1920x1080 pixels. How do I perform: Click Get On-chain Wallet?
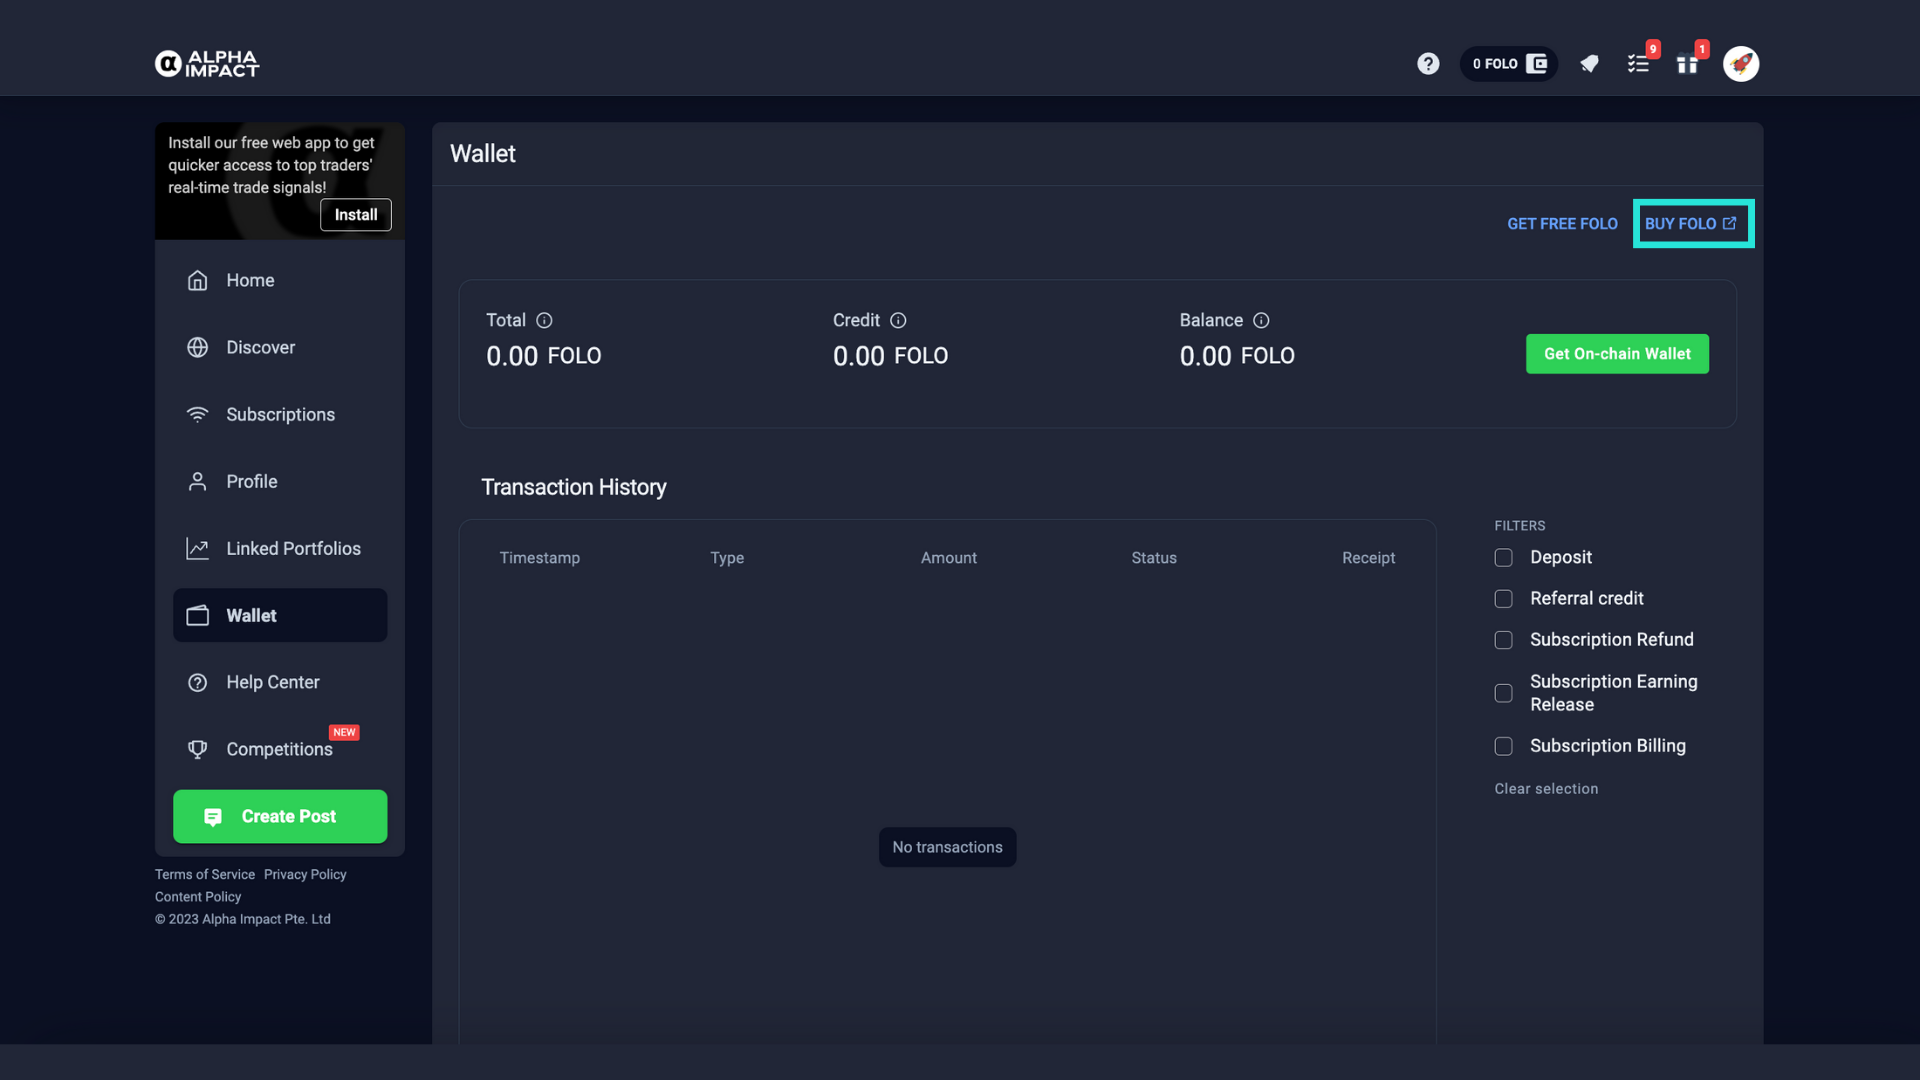click(1617, 354)
